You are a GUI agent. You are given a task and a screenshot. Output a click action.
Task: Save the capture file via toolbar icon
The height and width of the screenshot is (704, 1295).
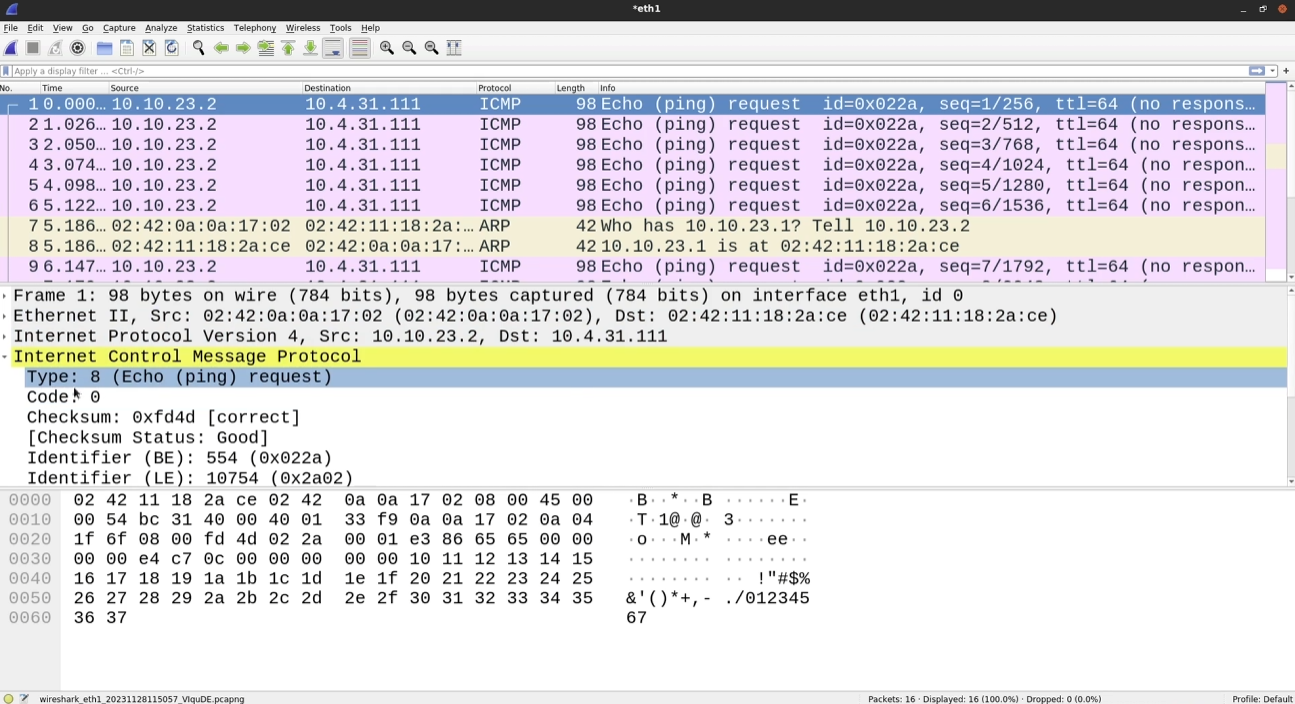click(127, 48)
